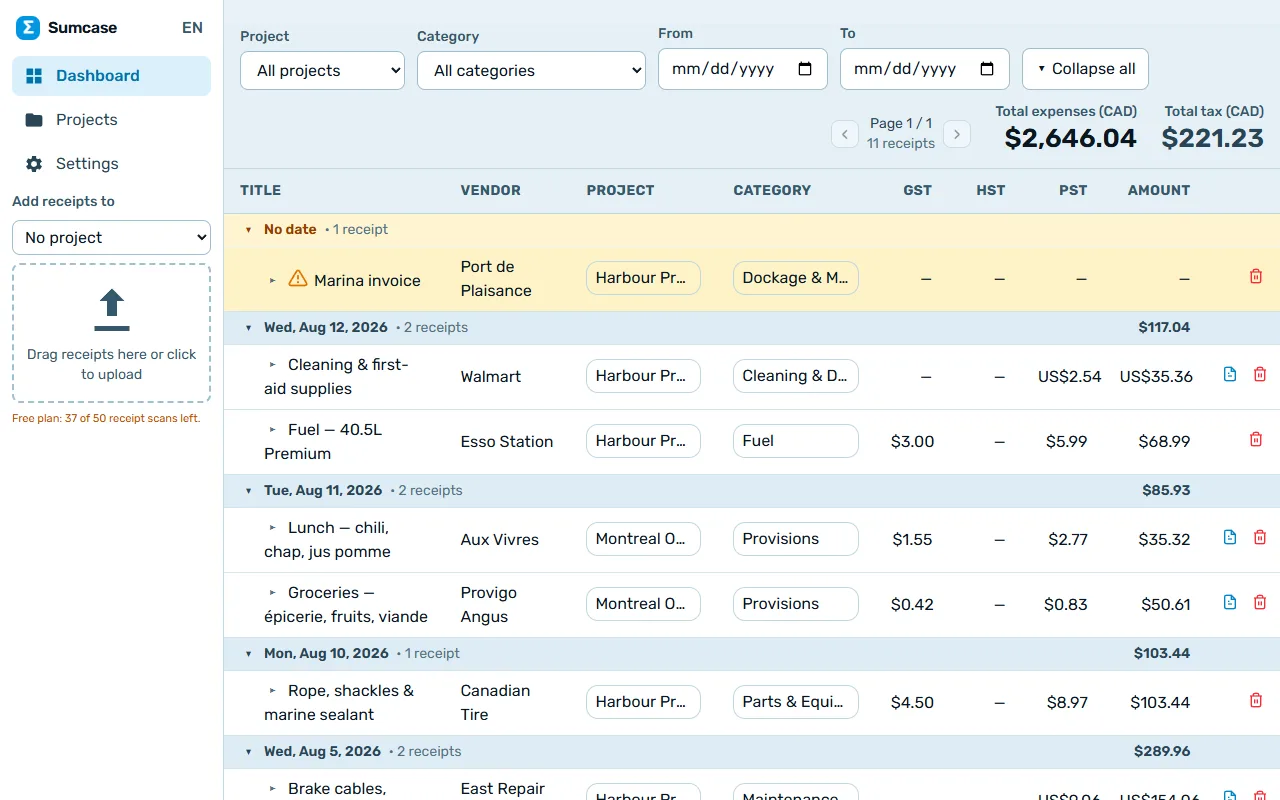
Task: Delete the Canadian Tire receipt
Action: pos(1256,700)
